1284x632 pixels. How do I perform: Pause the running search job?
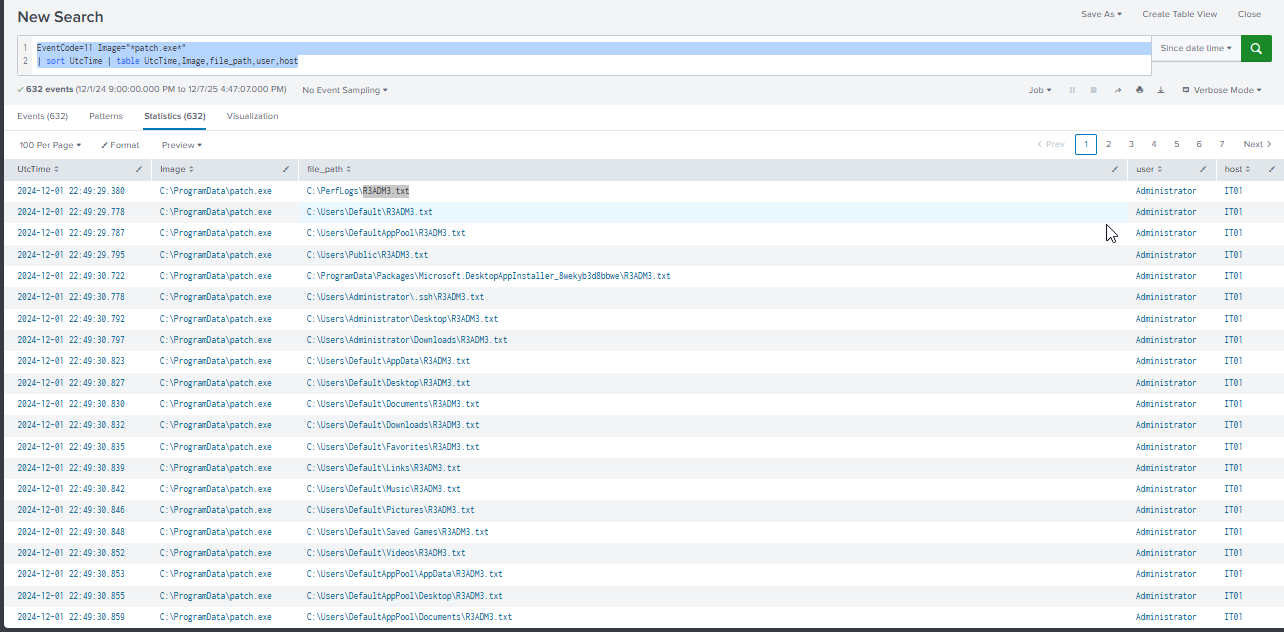click(1072, 89)
